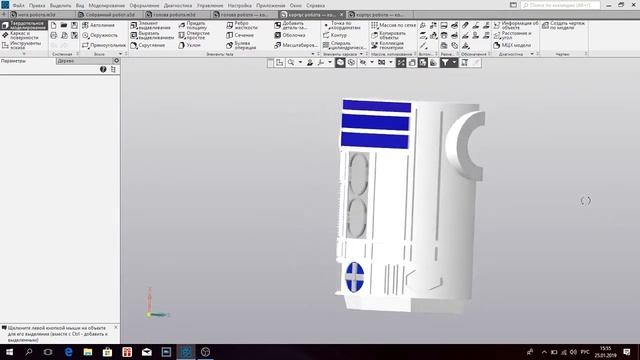This screenshot has width=640, height=360.
Task: Click the filter funnel icon in view toolbar
Action: coord(445,62)
